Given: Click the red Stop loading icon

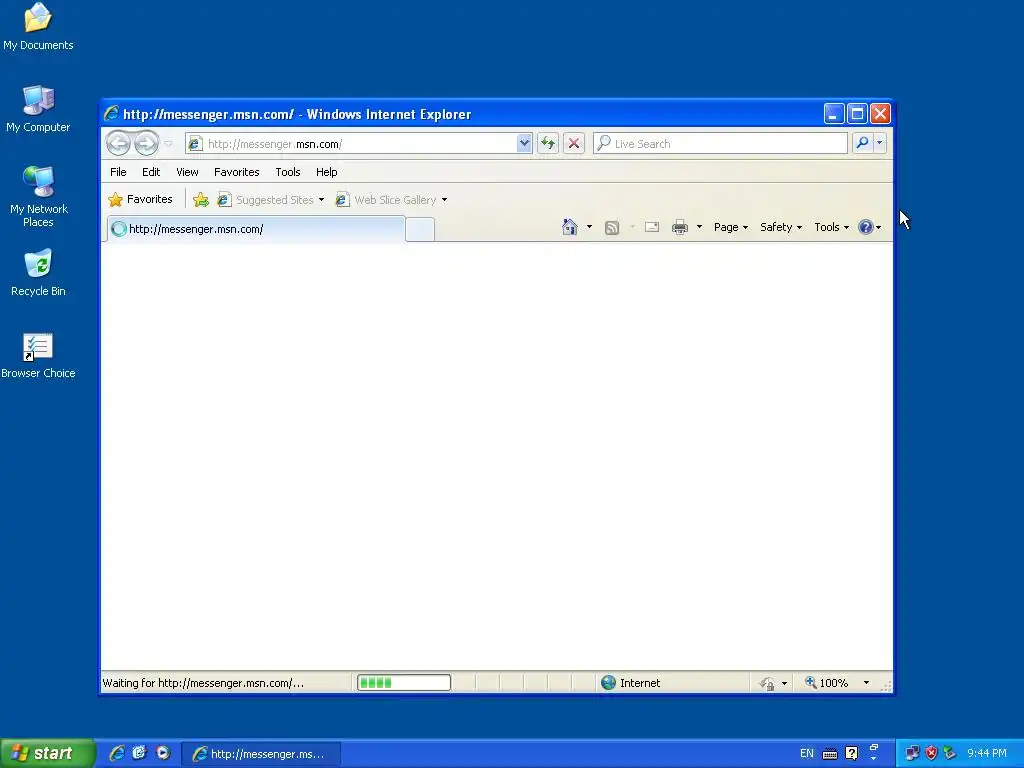Looking at the screenshot, I should [x=574, y=143].
